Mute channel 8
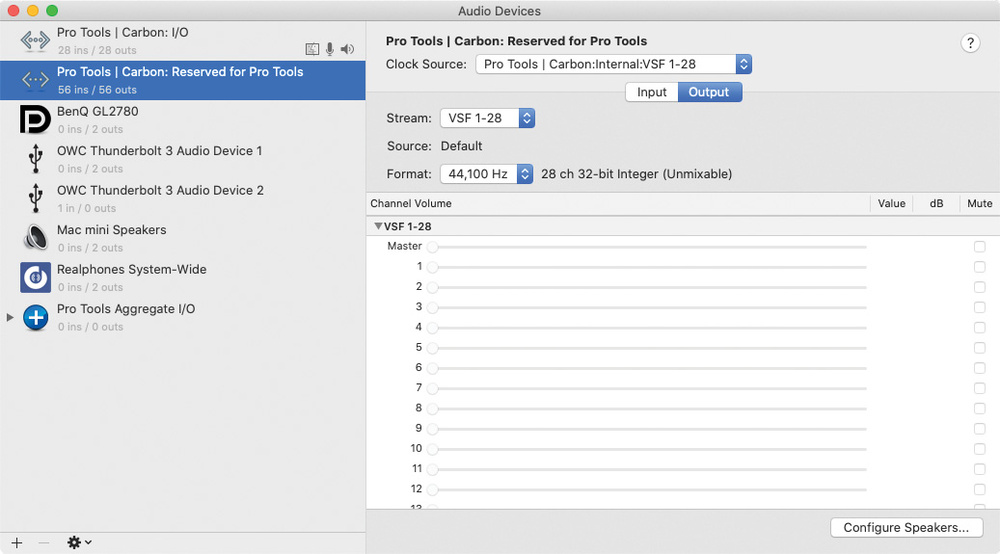1000x554 pixels. 980,408
